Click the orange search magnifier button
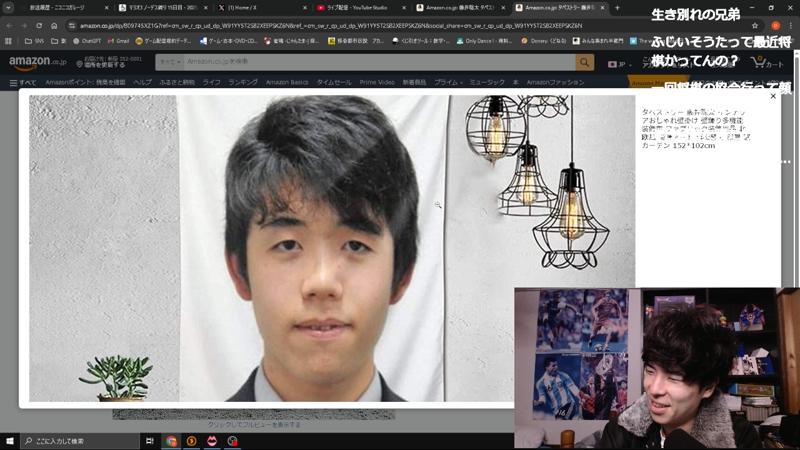800x450 pixels. [584, 62]
